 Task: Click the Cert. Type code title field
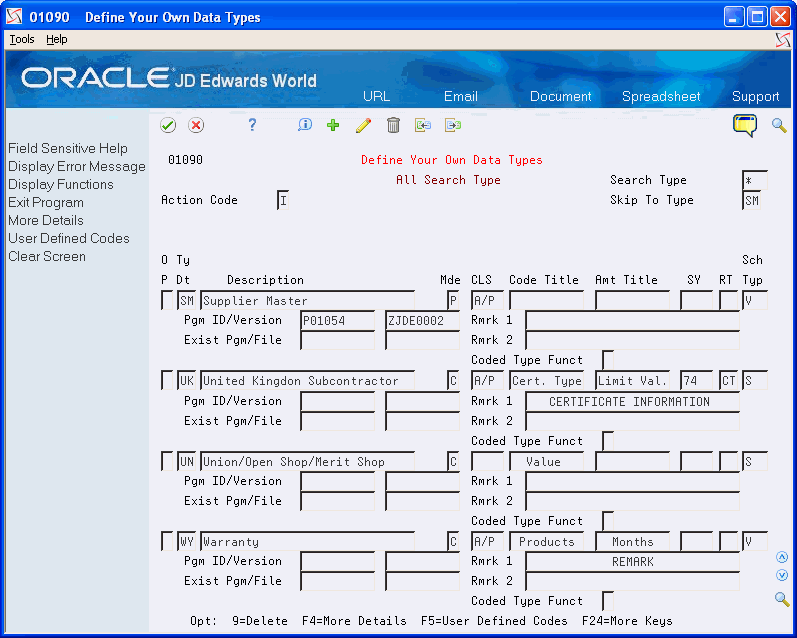(546, 381)
